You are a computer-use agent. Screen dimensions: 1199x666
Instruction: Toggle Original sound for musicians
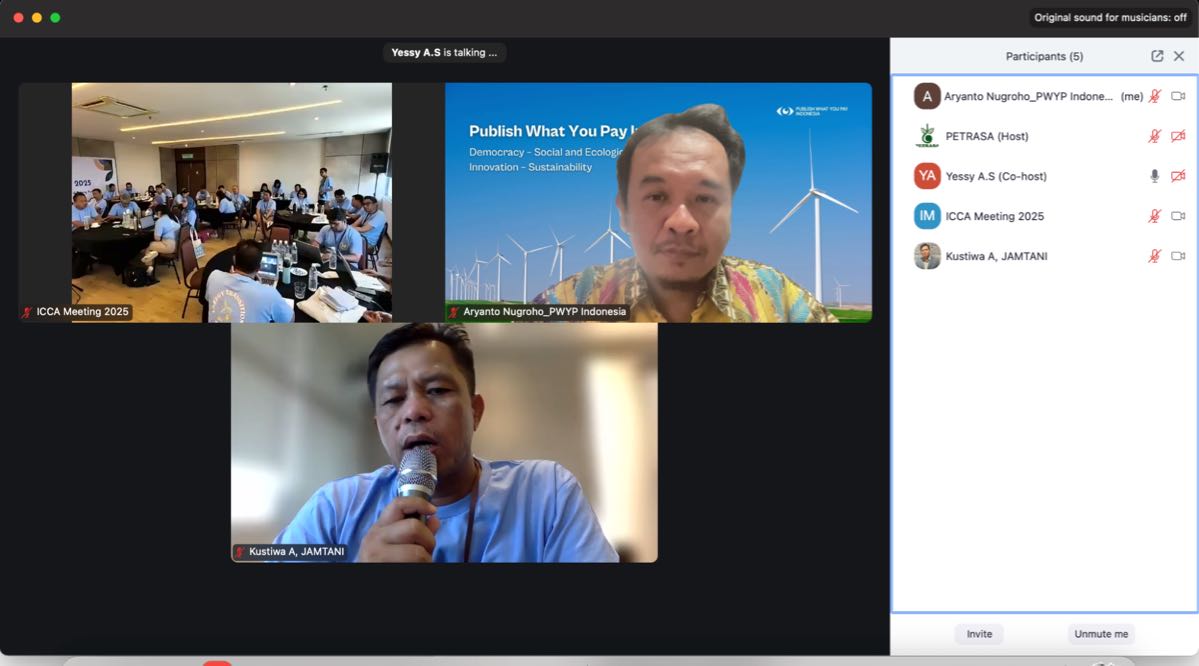[x=1110, y=18]
